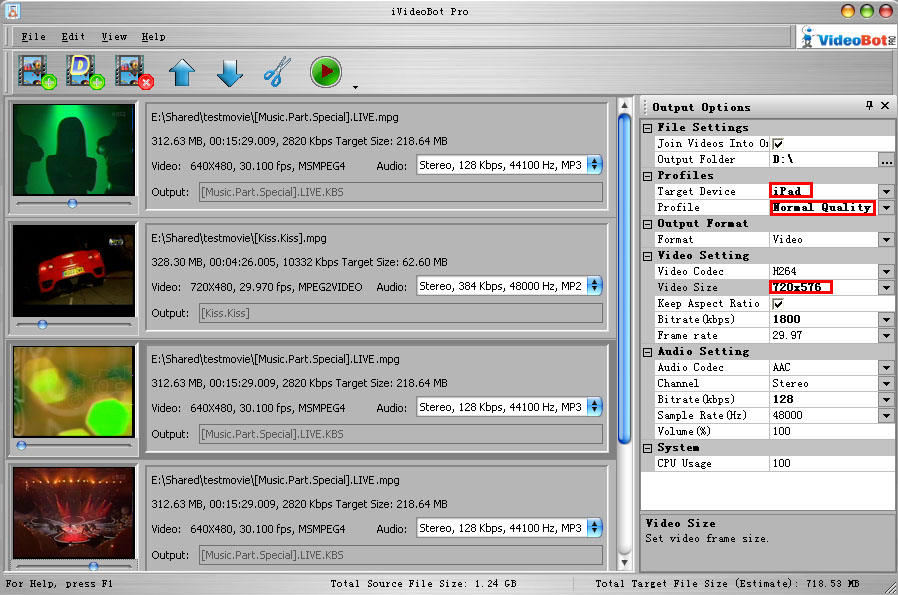Open the video Bitrate 1800 dropdown
Screen dimensions: 898x595
[x=886, y=320]
